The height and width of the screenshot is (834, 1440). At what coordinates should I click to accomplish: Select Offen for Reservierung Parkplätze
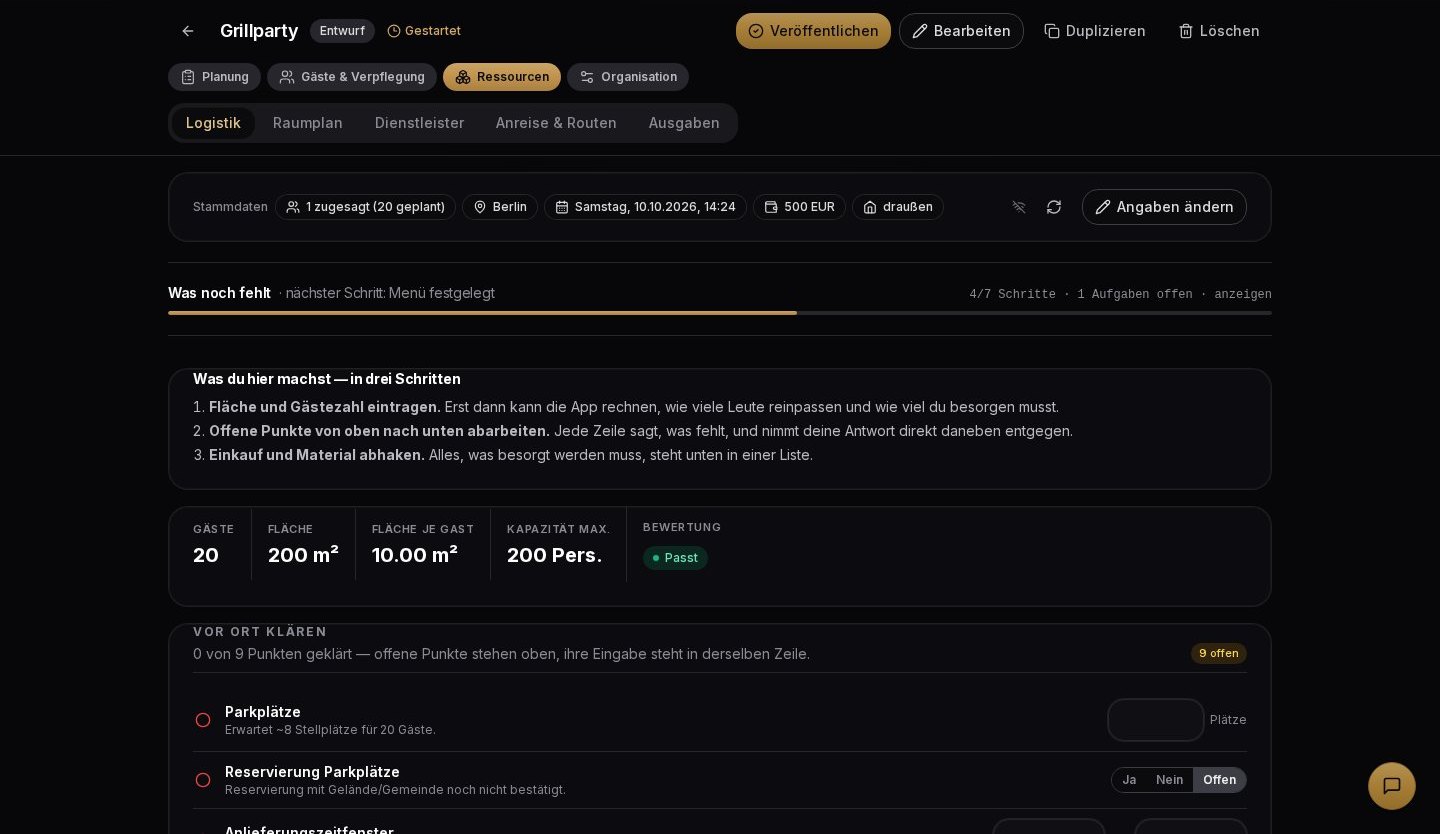click(1219, 780)
